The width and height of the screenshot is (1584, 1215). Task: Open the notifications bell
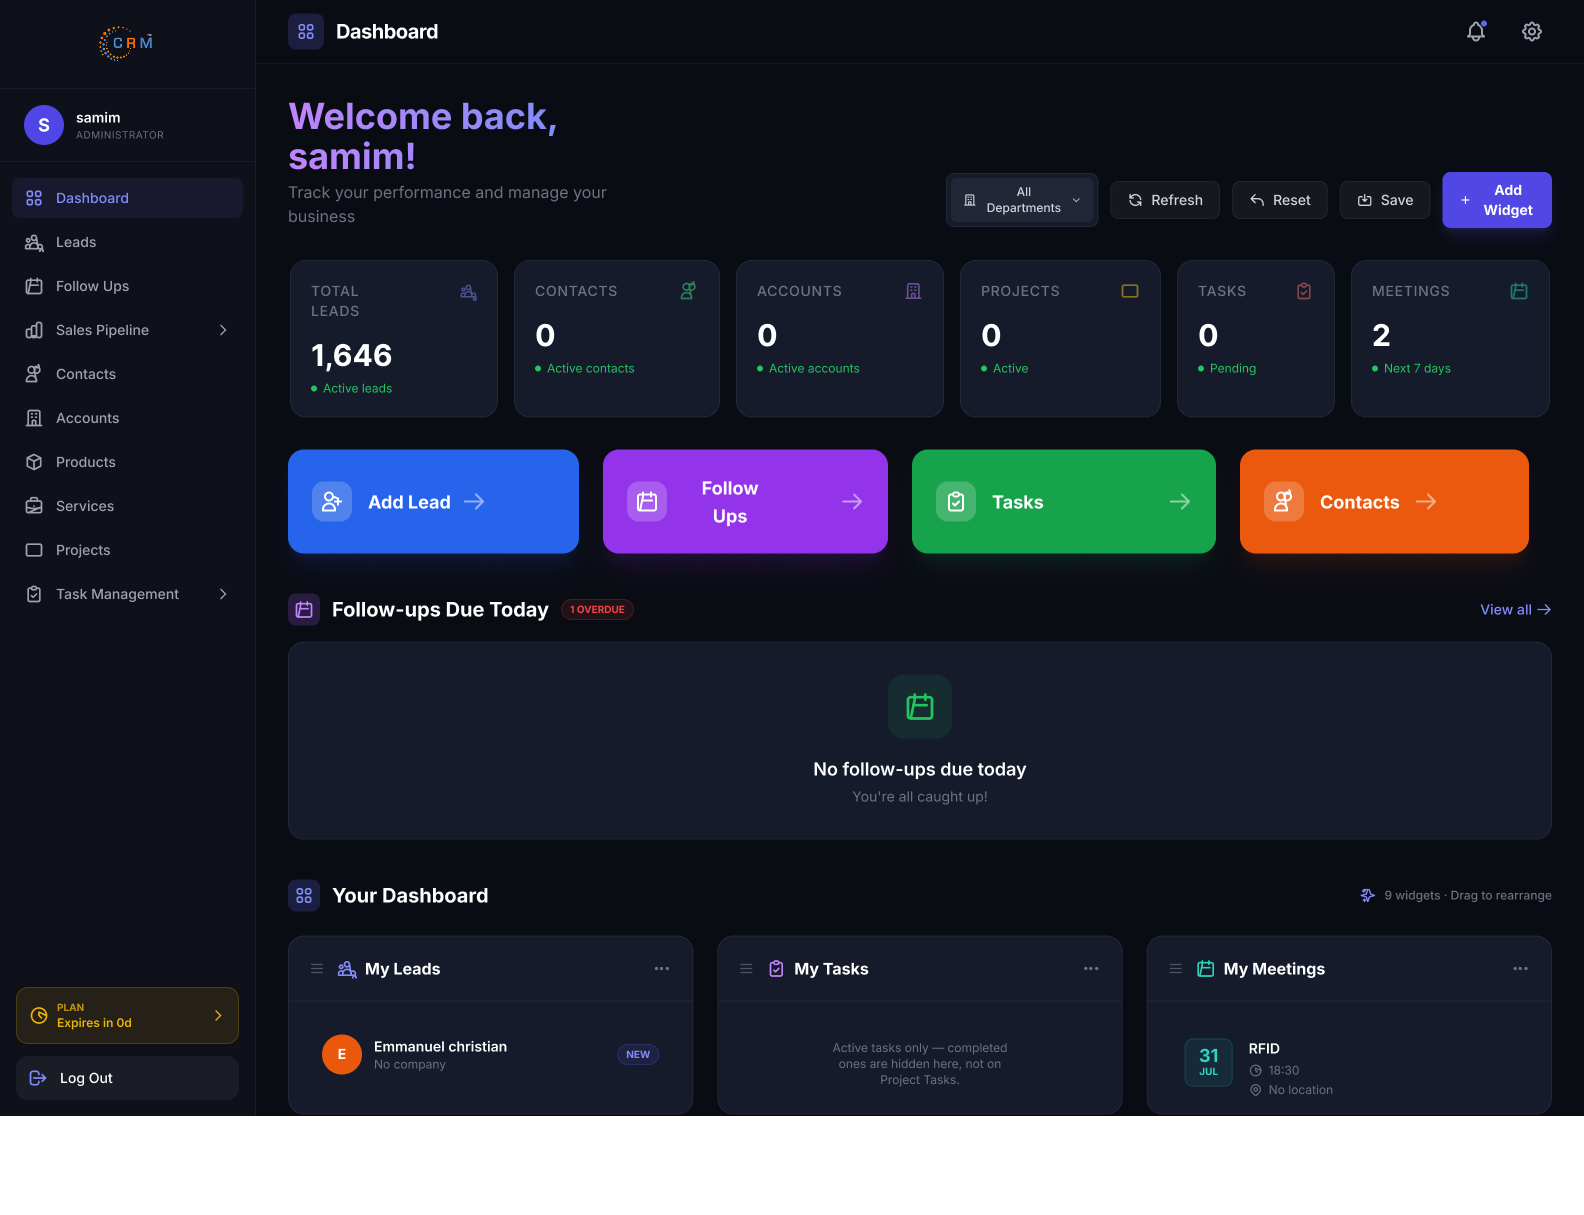pos(1476,32)
